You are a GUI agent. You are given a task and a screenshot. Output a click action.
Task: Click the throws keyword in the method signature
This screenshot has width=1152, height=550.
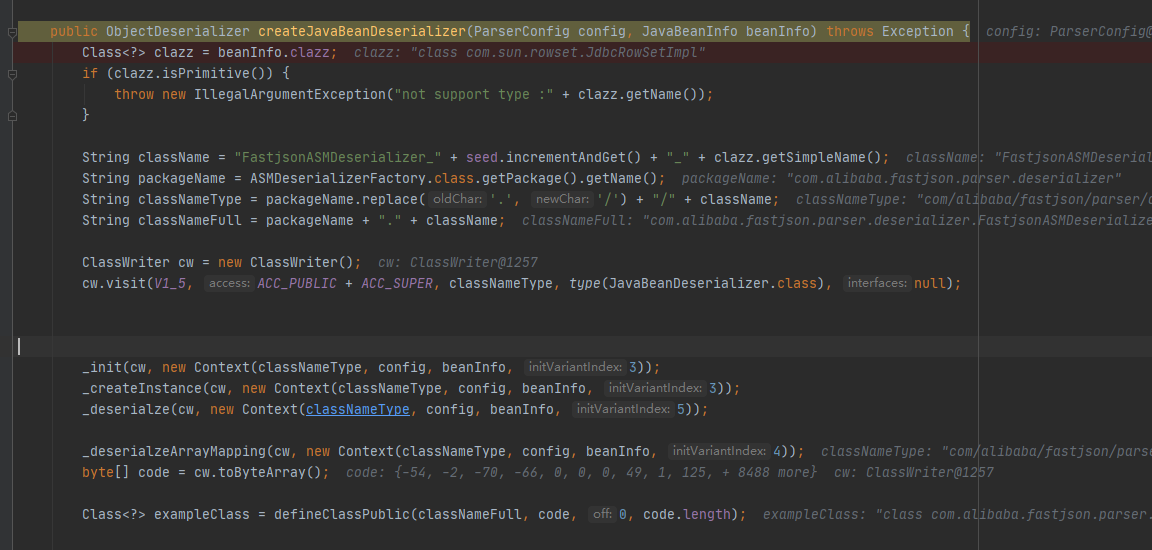click(850, 32)
